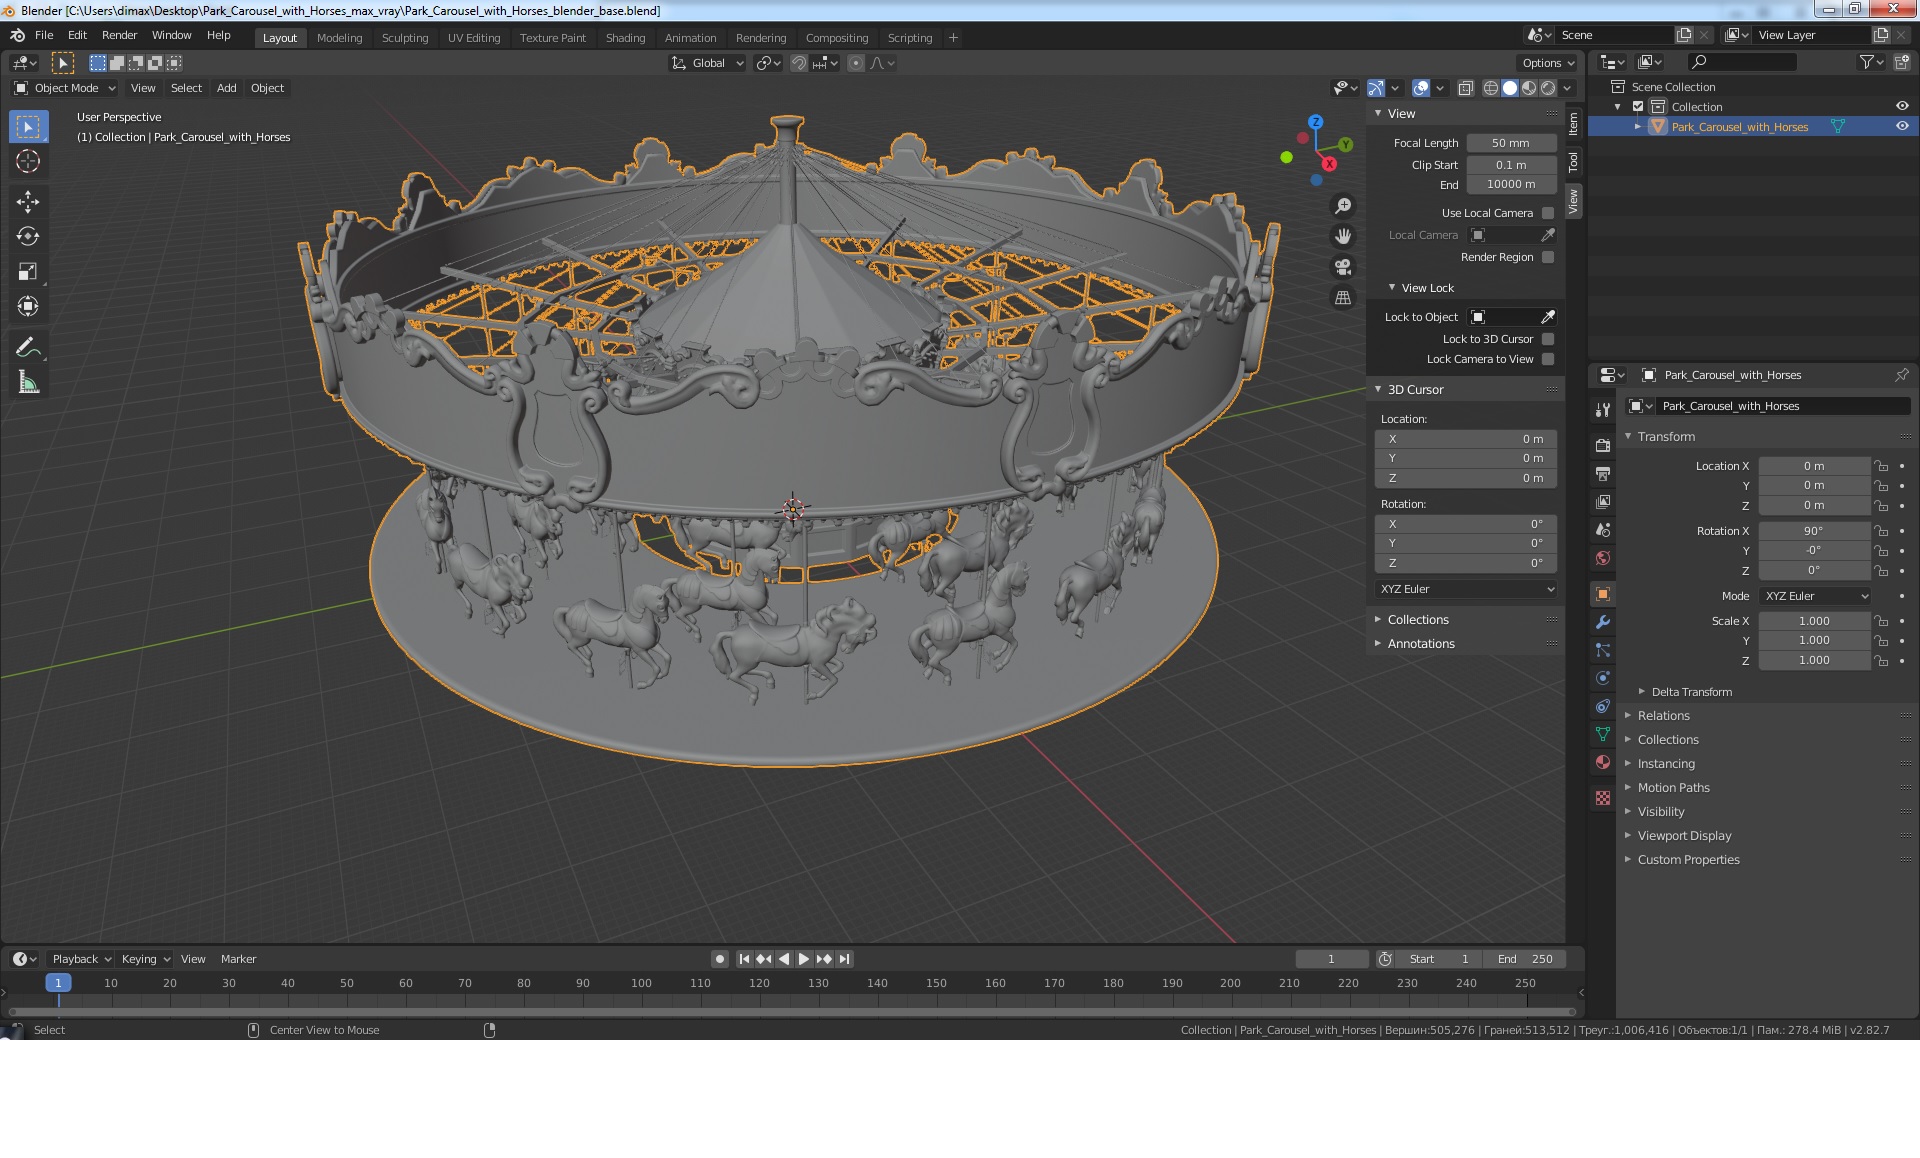Viewport: 1920px width, 1158px height.
Task: Hide Park_Carousel_with_Horses via eye icon
Action: pos(1902,127)
